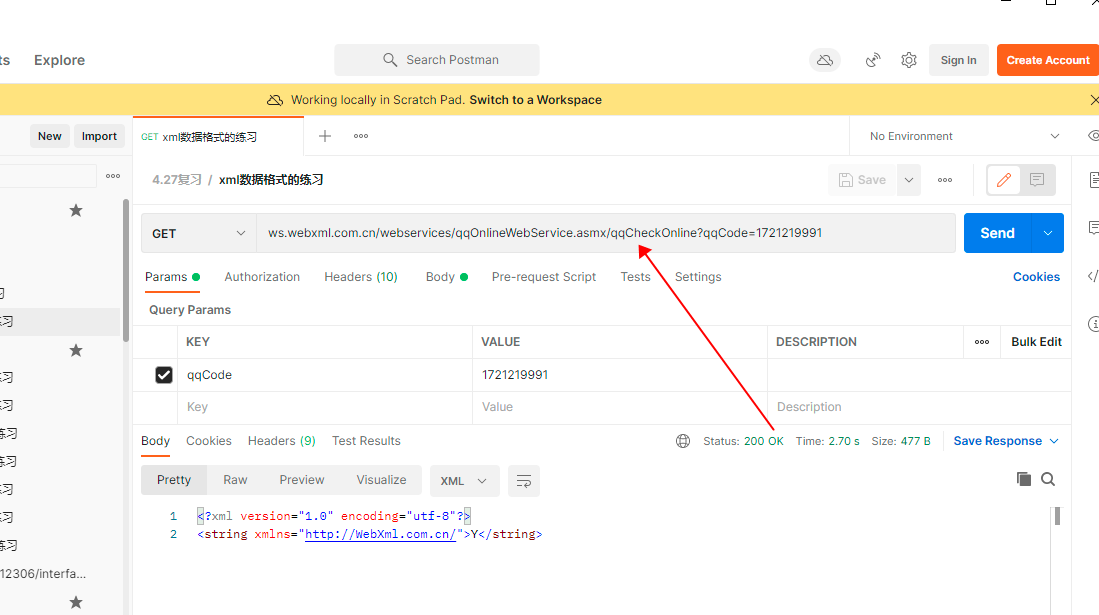Image resolution: width=1099 pixels, height=615 pixels.
Task: Switch response view to Preview
Action: [x=302, y=480]
